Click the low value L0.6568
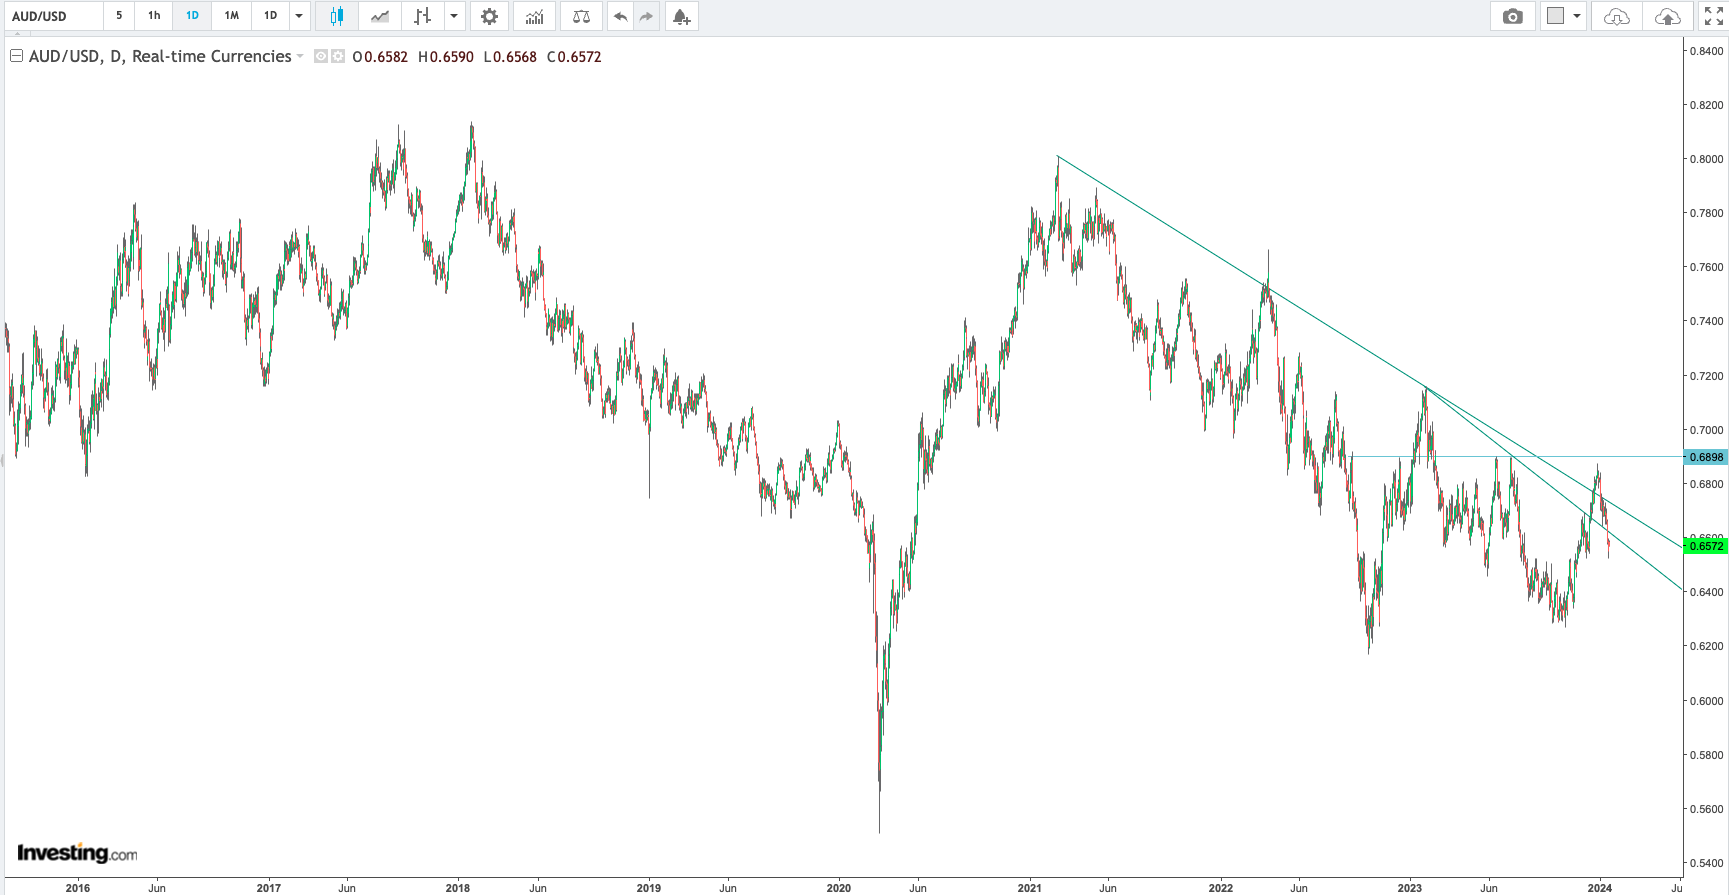The height and width of the screenshot is (895, 1729). [x=510, y=57]
